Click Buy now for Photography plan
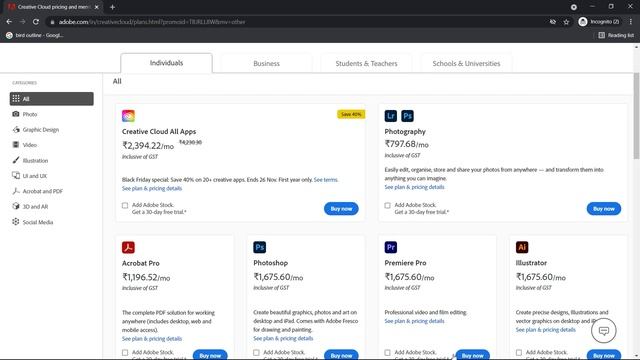 tap(604, 209)
